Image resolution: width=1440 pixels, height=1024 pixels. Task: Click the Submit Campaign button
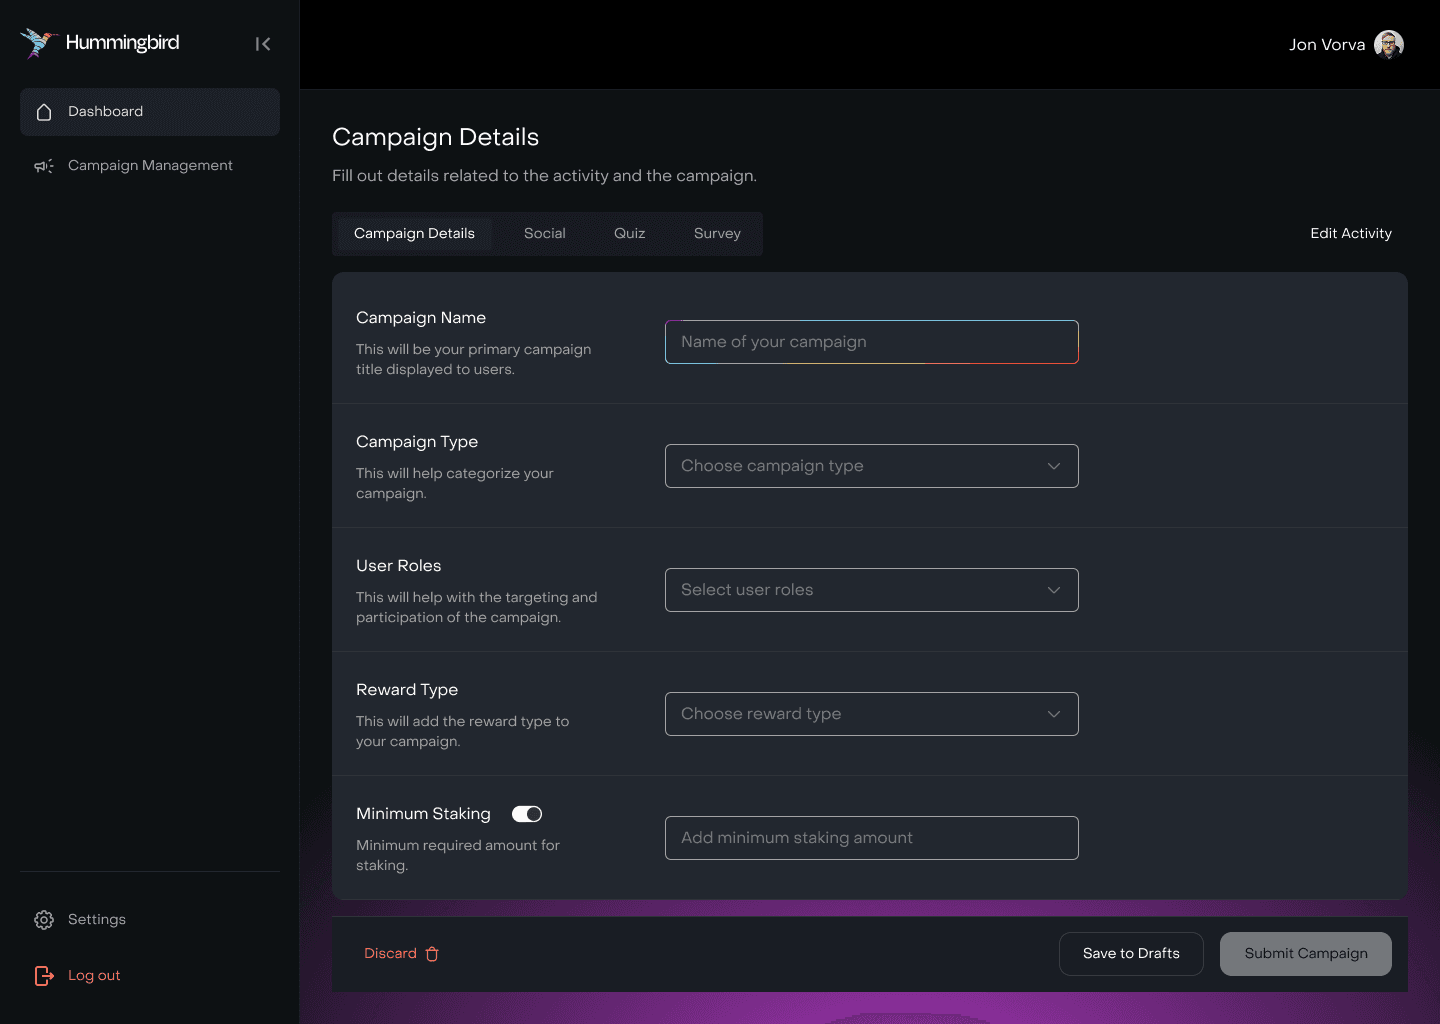(x=1306, y=954)
